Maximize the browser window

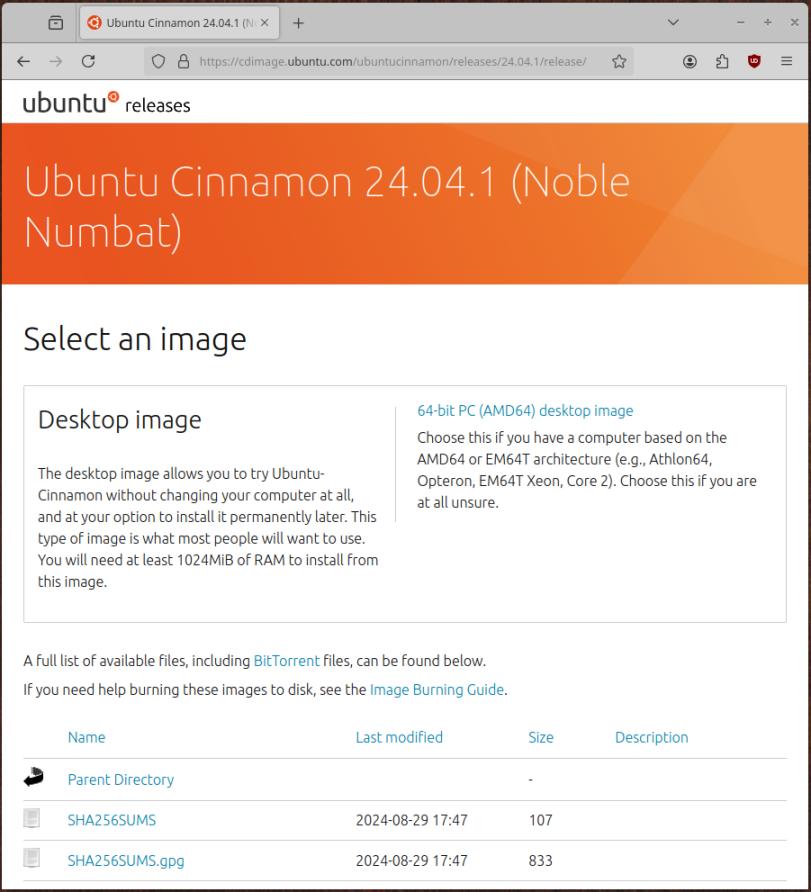coord(768,22)
